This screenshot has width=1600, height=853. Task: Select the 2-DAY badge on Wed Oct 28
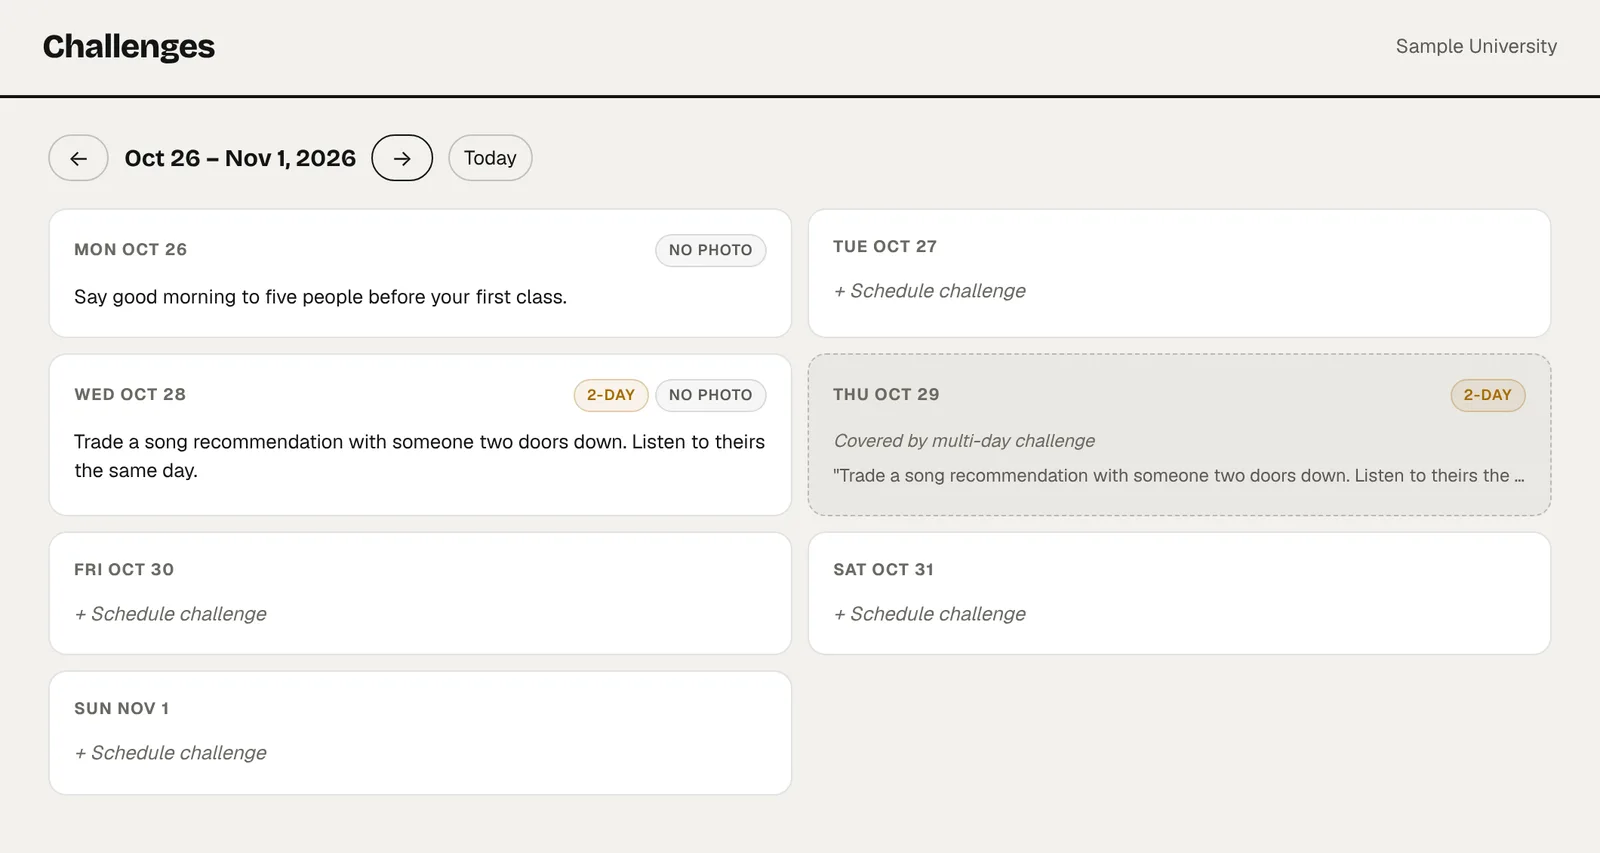611,395
